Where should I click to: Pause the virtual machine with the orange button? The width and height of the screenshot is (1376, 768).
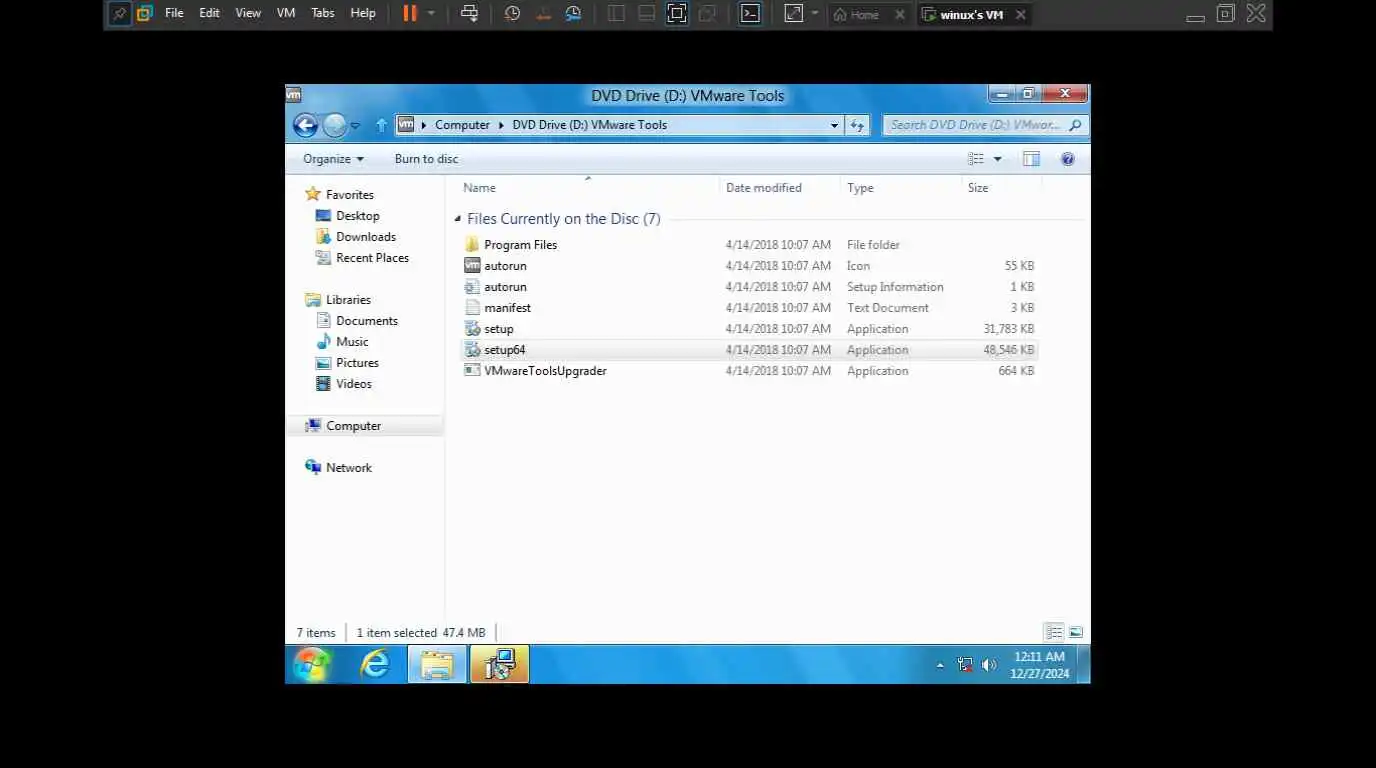pyautogui.click(x=410, y=14)
